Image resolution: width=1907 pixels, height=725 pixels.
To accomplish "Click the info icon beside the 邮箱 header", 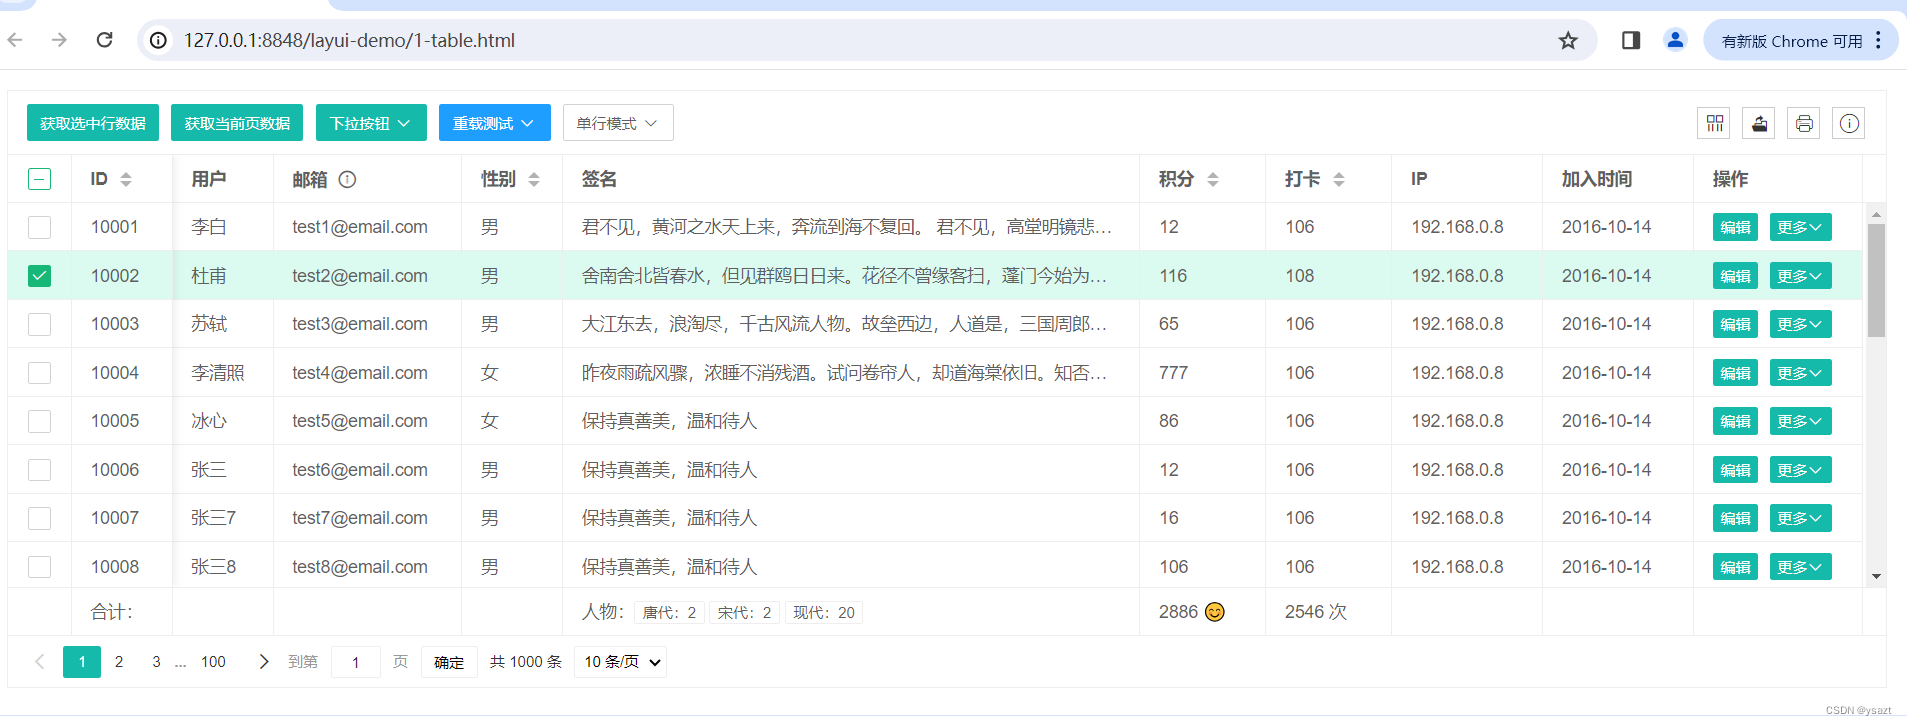I will coord(347,180).
